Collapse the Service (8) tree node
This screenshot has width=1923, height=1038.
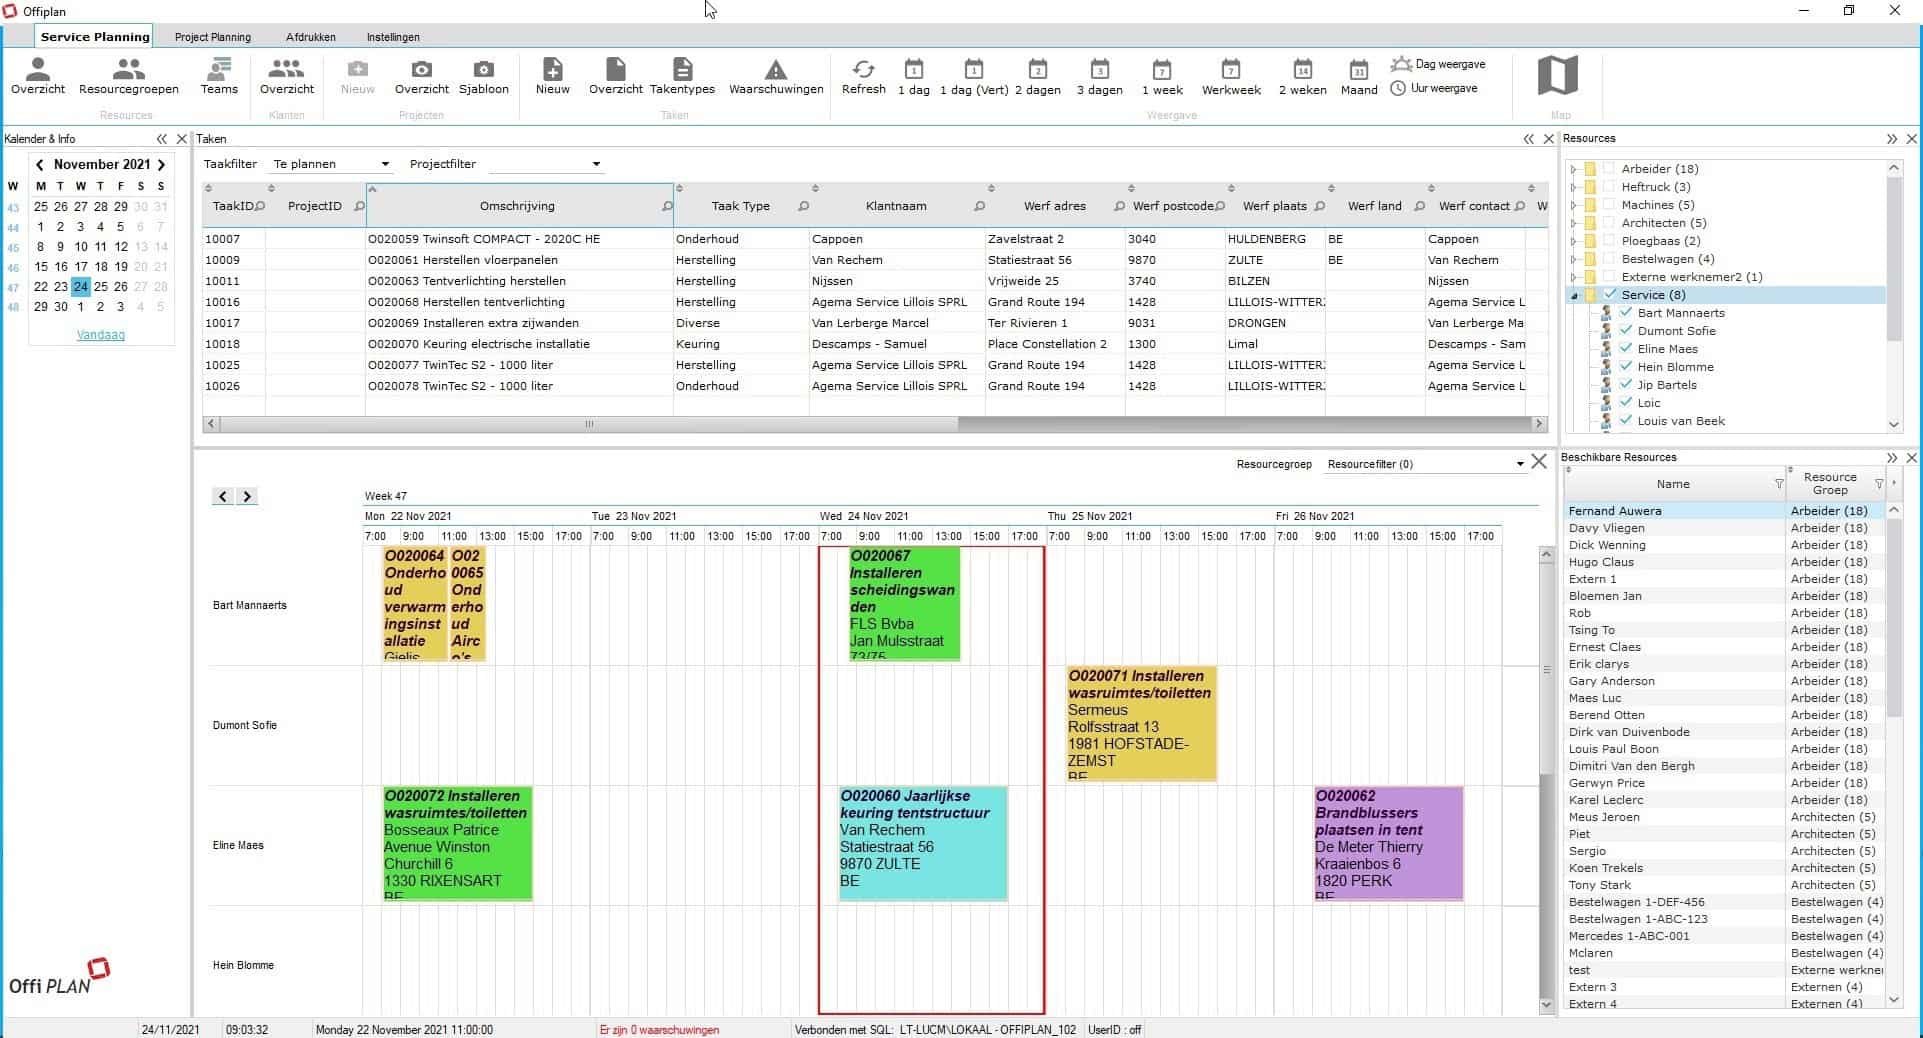pyautogui.click(x=1574, y=295)
